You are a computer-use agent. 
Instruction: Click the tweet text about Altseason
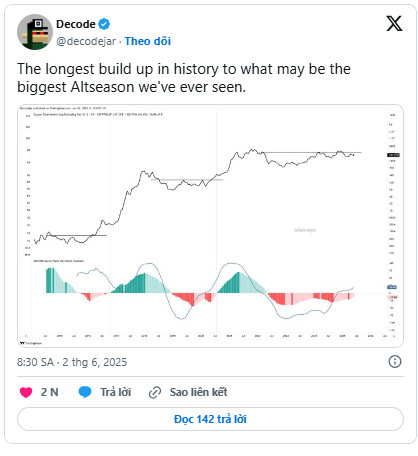pyautogui.click(x=184, y=78)
